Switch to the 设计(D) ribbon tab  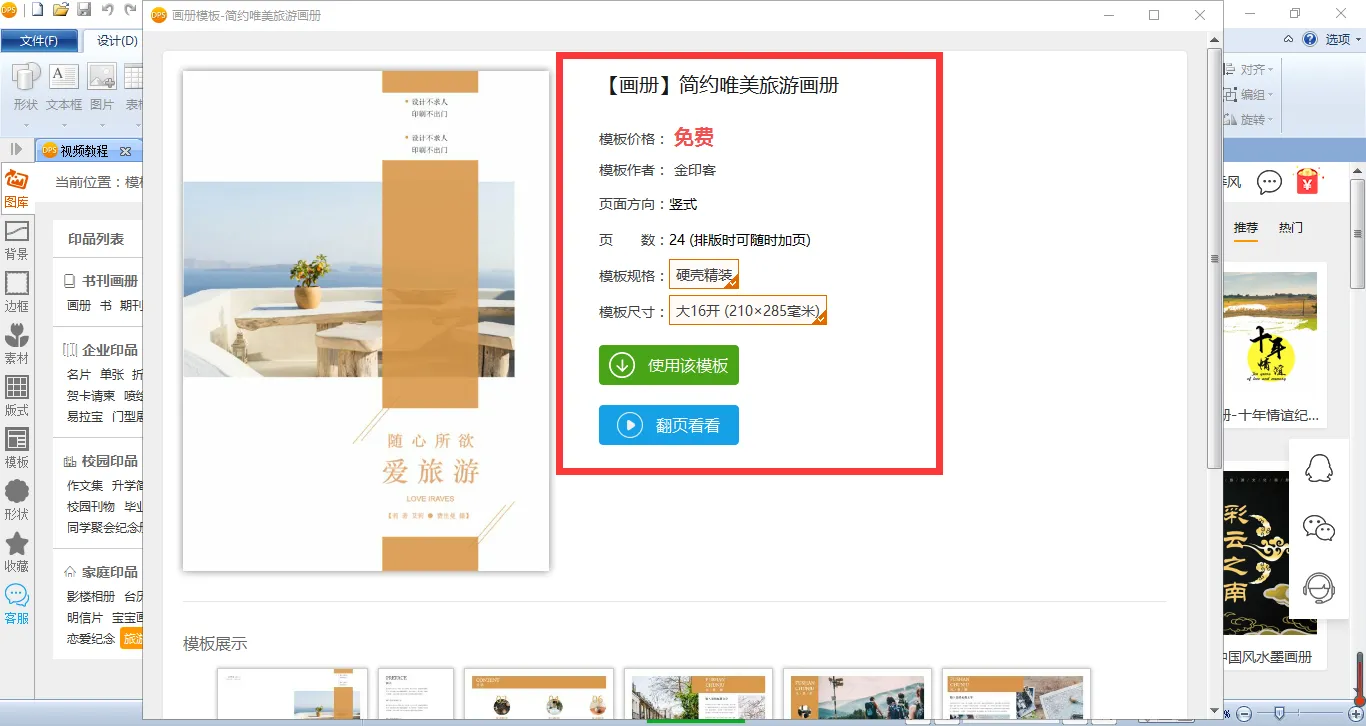[117, 41]
